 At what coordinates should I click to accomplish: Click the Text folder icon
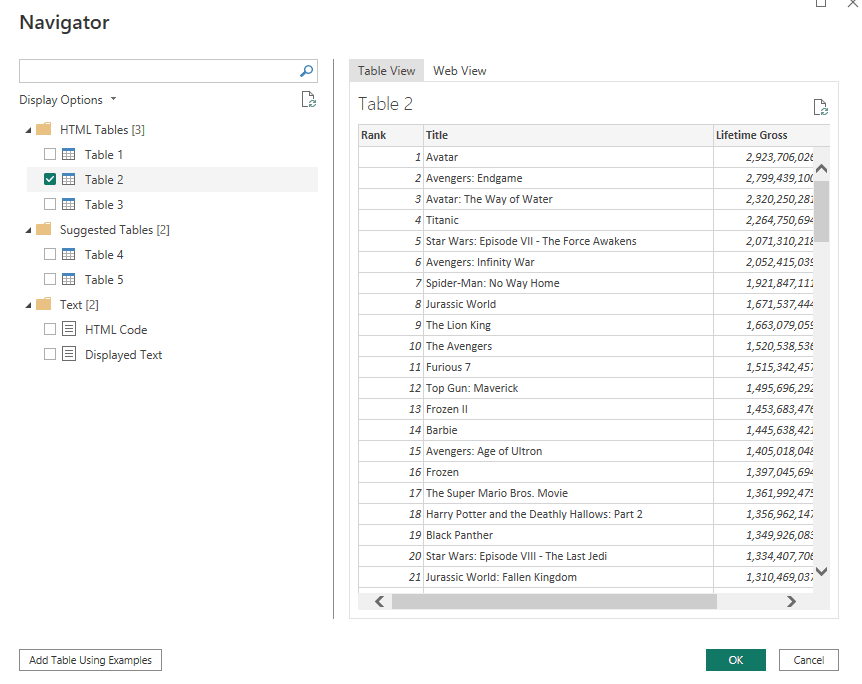point(43,304)
